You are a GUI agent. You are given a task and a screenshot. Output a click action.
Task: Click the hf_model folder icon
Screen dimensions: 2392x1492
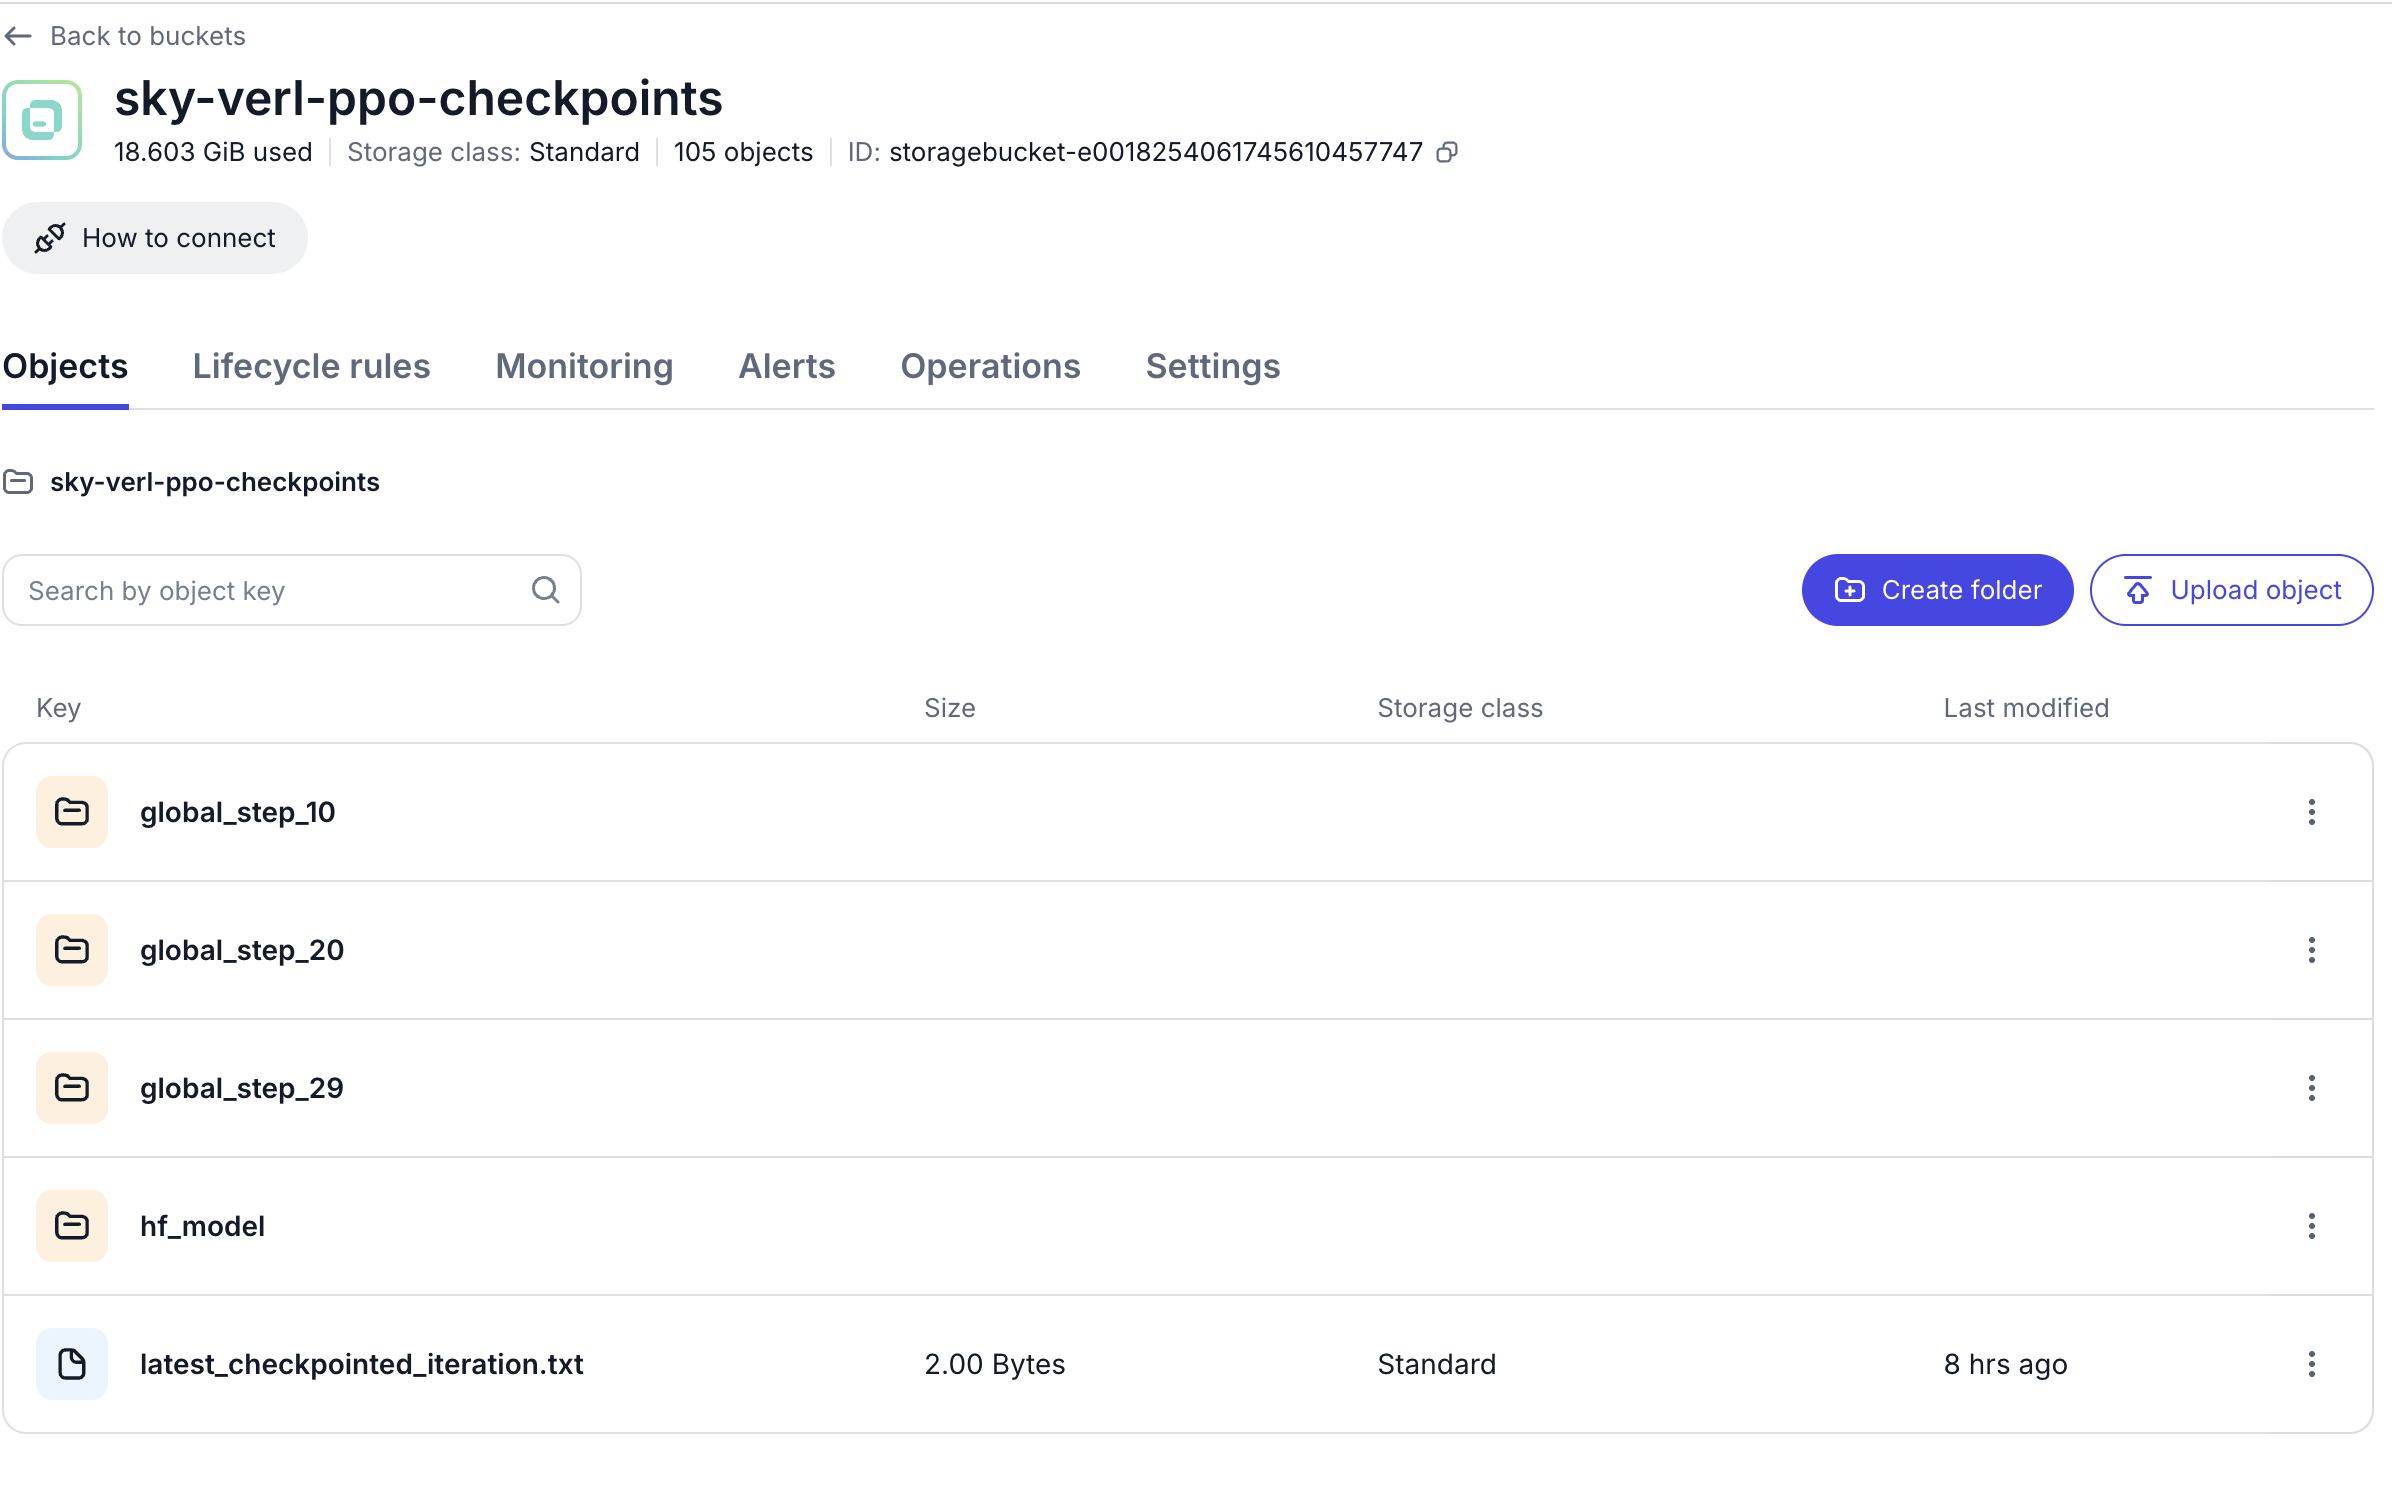point(72,1226)
